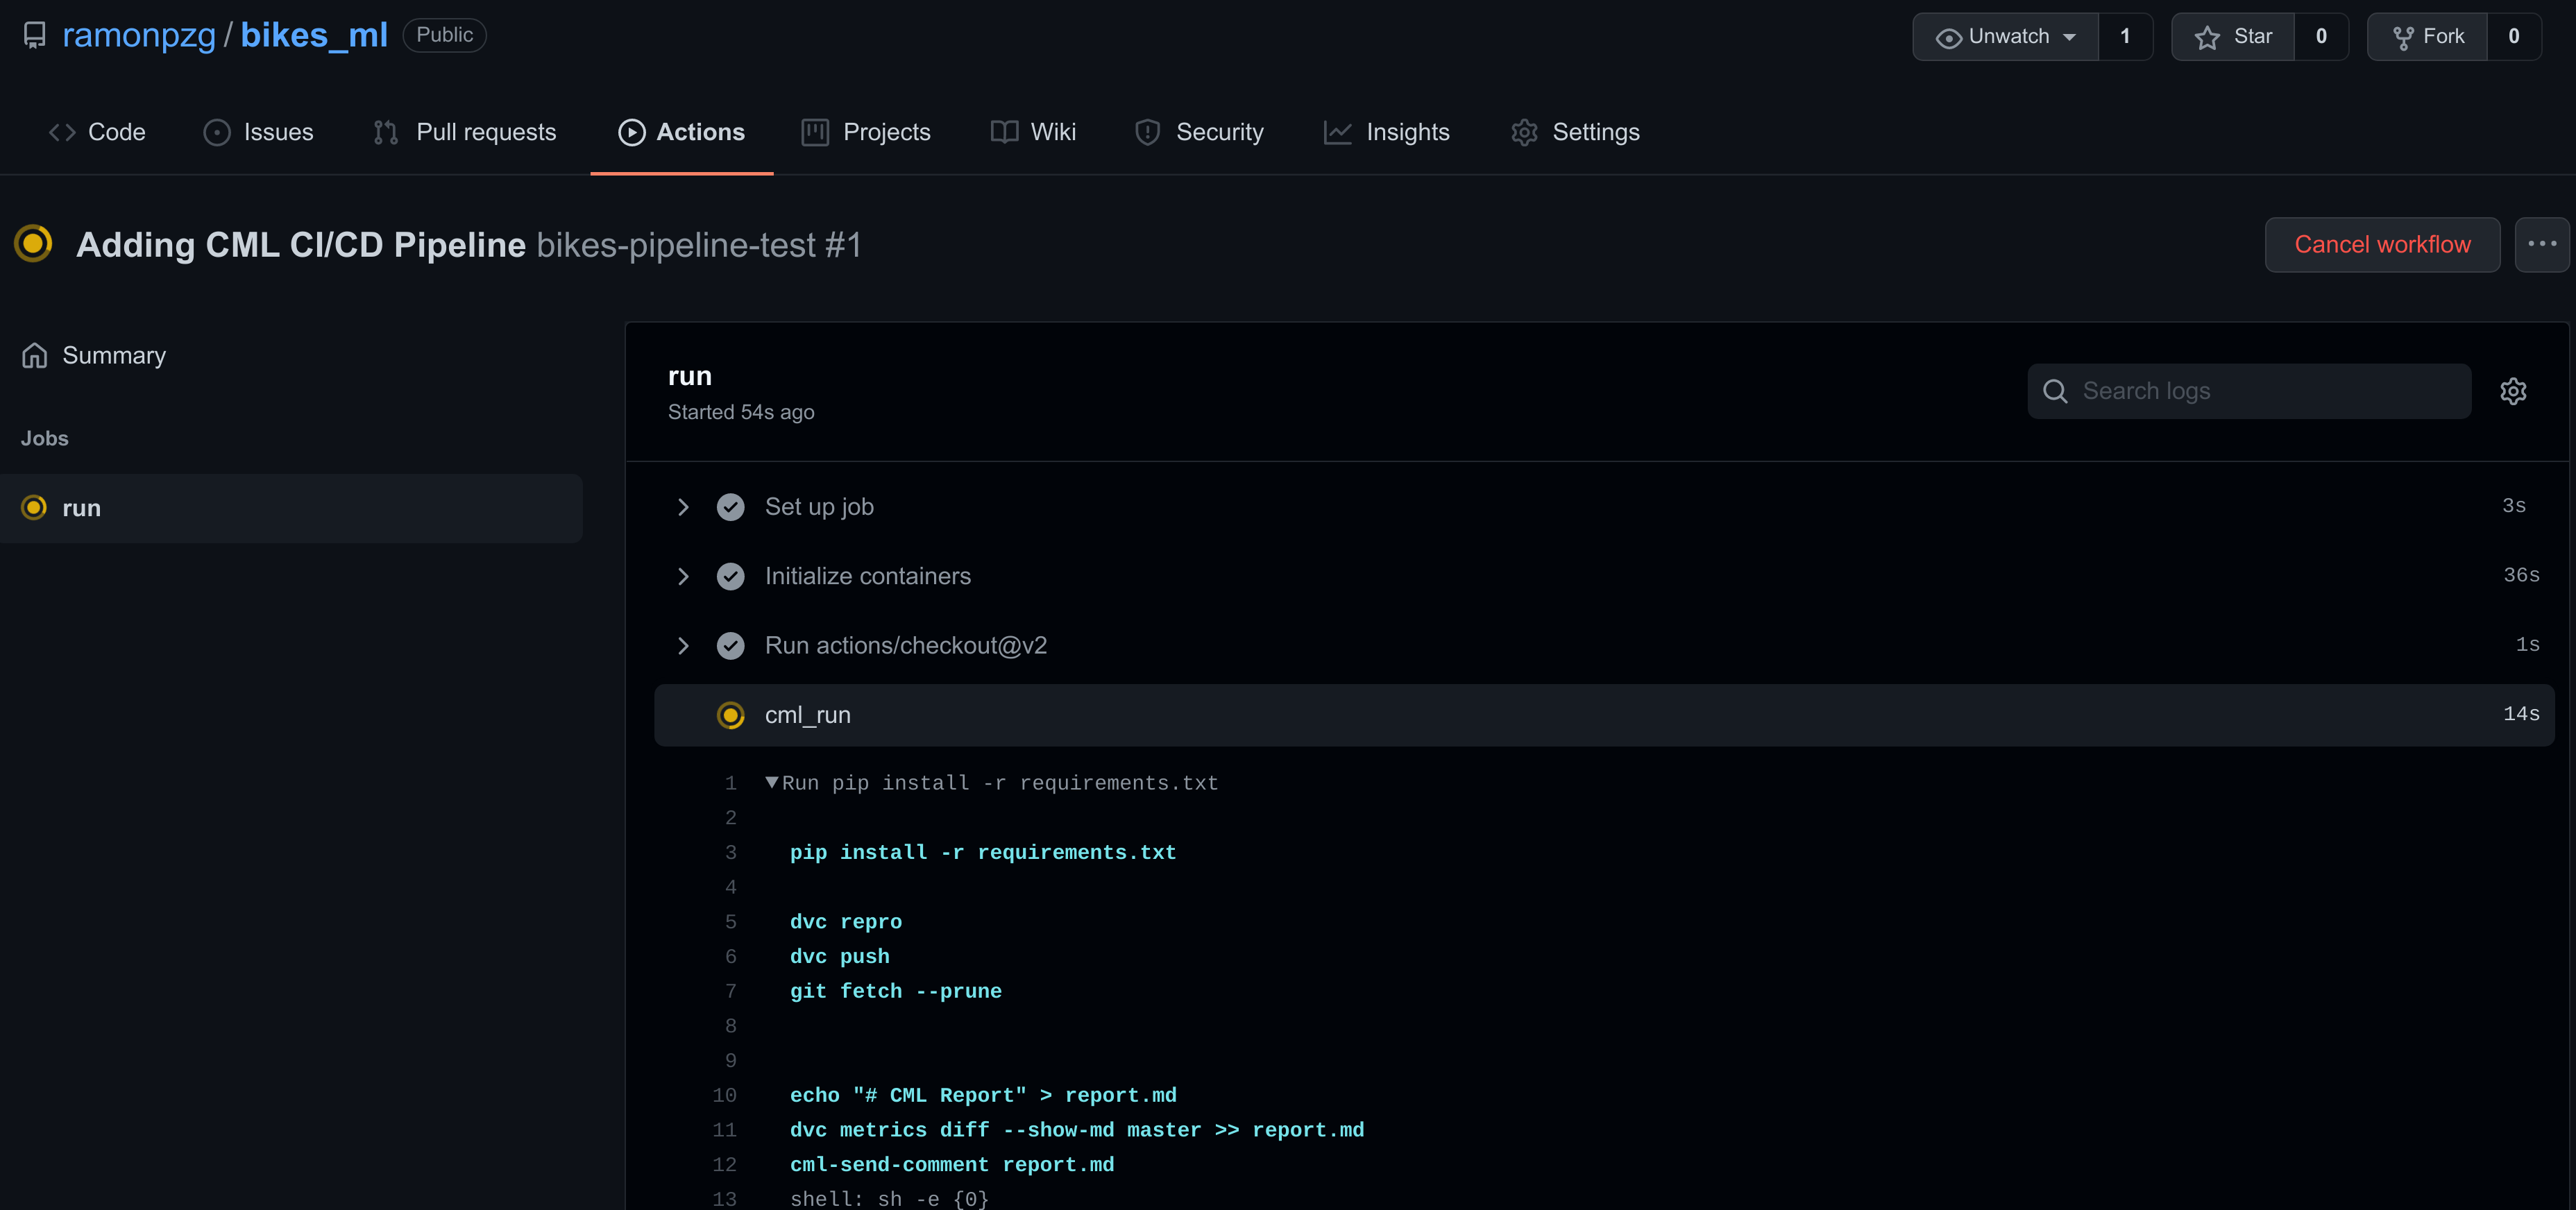The height and width of the screenshot is (1210, 2576).
Task: Open the Unwatch dropdown caret
Action: [x=2069, y=37]
